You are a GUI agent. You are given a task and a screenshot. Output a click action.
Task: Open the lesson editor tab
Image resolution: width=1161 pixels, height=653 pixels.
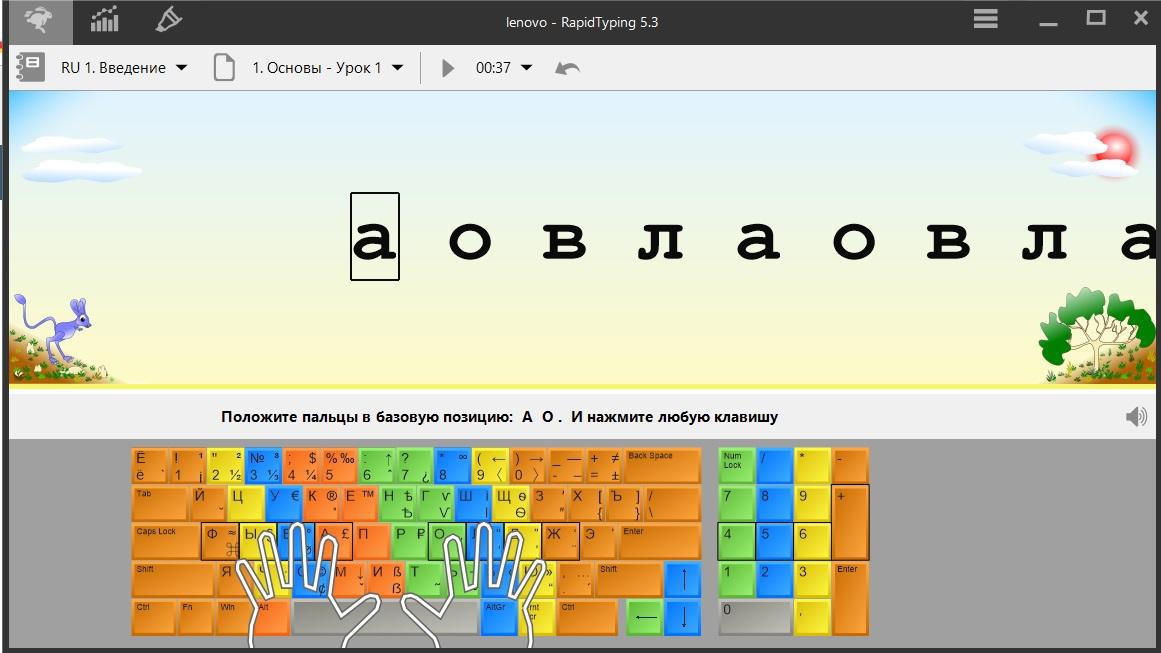click(170, 19)
